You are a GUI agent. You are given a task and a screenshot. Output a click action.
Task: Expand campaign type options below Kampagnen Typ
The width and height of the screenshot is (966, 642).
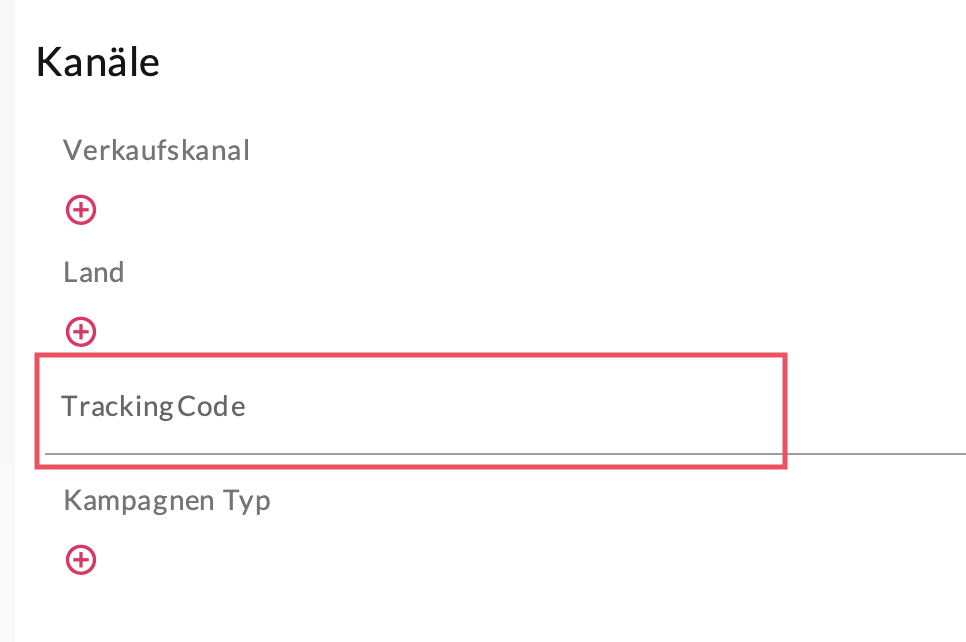[x=81, y=560]
